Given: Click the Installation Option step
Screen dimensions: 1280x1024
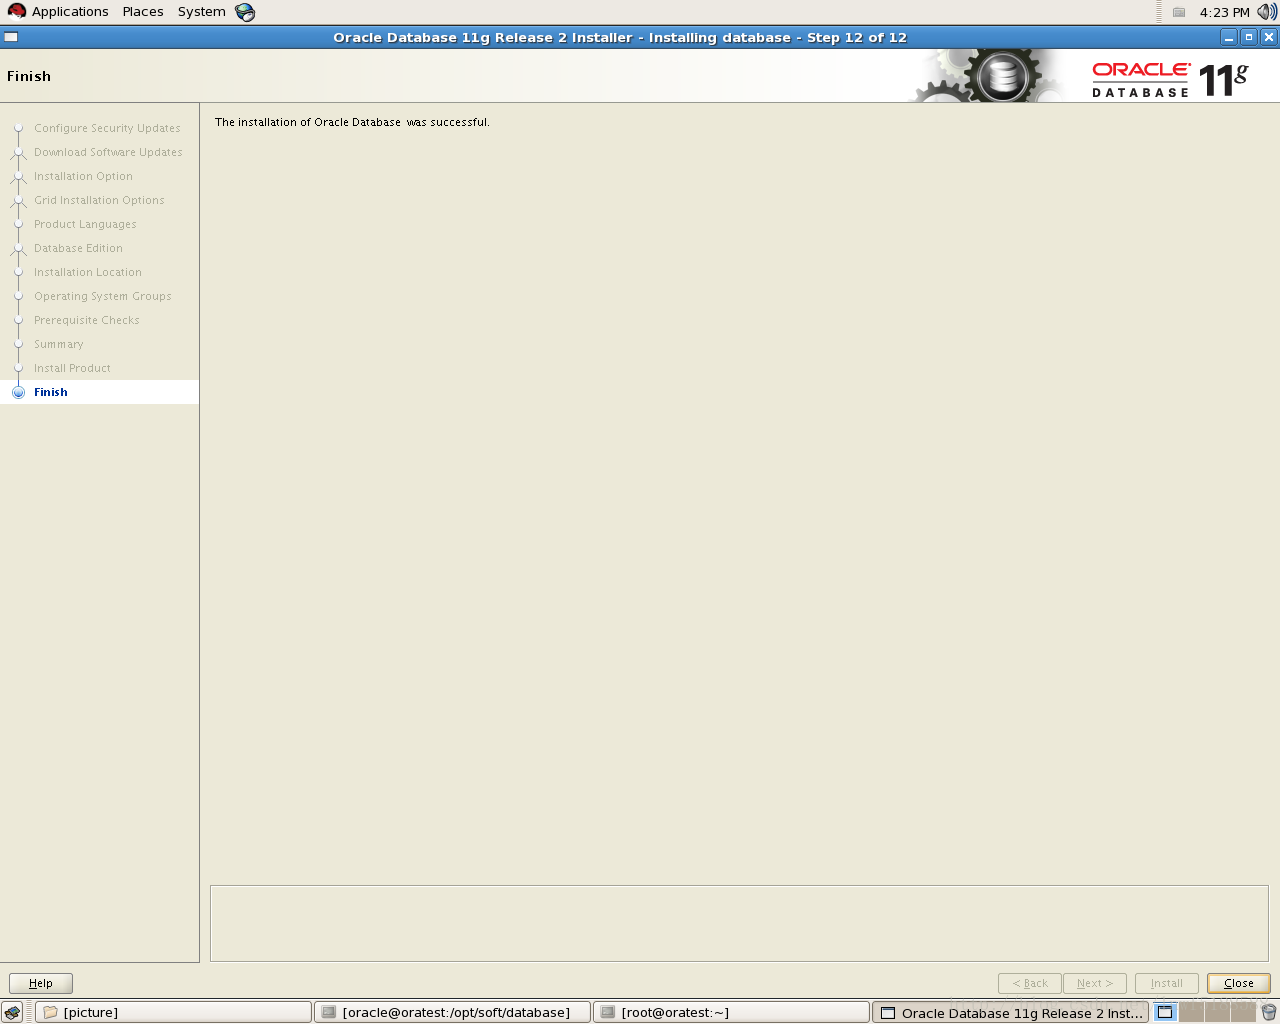Looking at the screenshot, I should tap(83, 176).
